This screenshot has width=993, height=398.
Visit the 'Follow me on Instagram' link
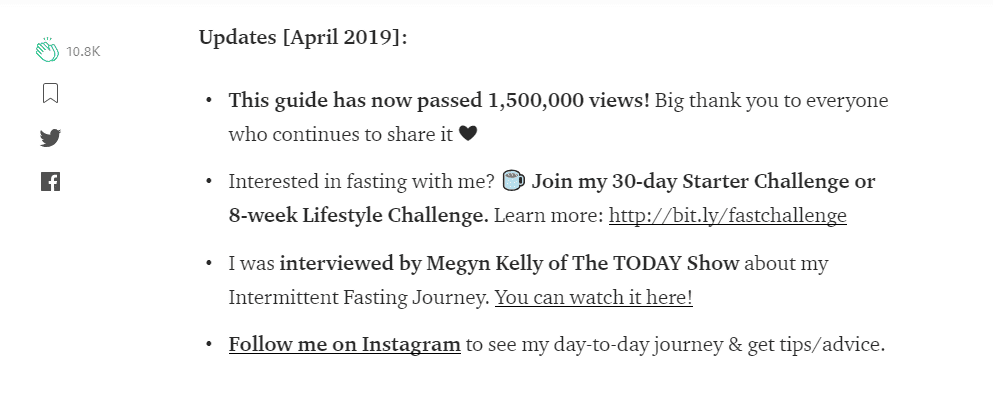(x=345, y=345)
